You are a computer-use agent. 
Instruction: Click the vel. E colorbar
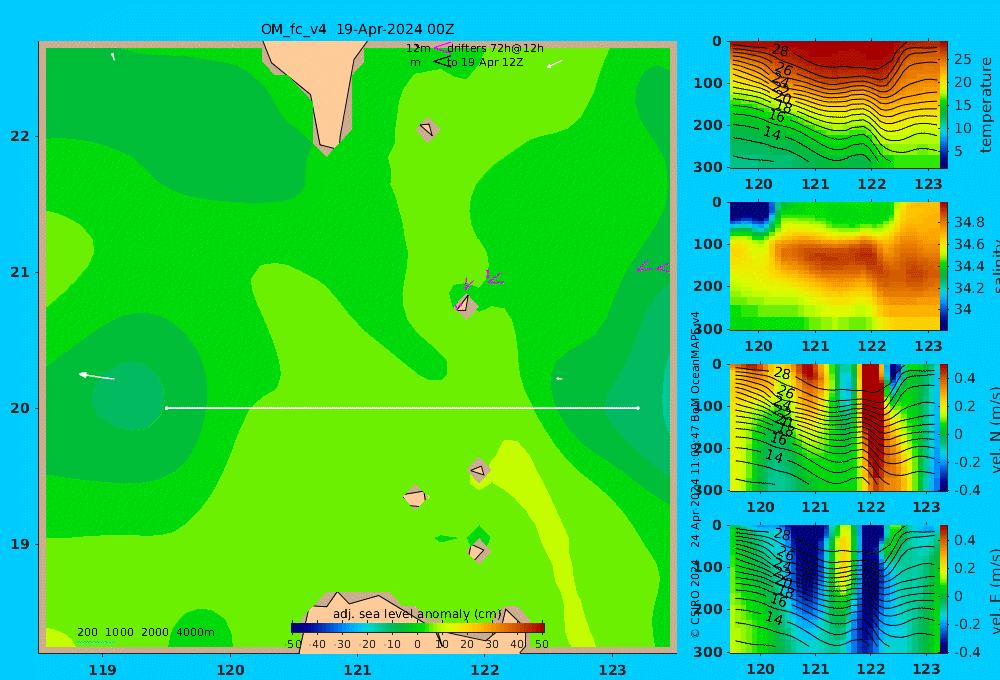pos(944,589)
